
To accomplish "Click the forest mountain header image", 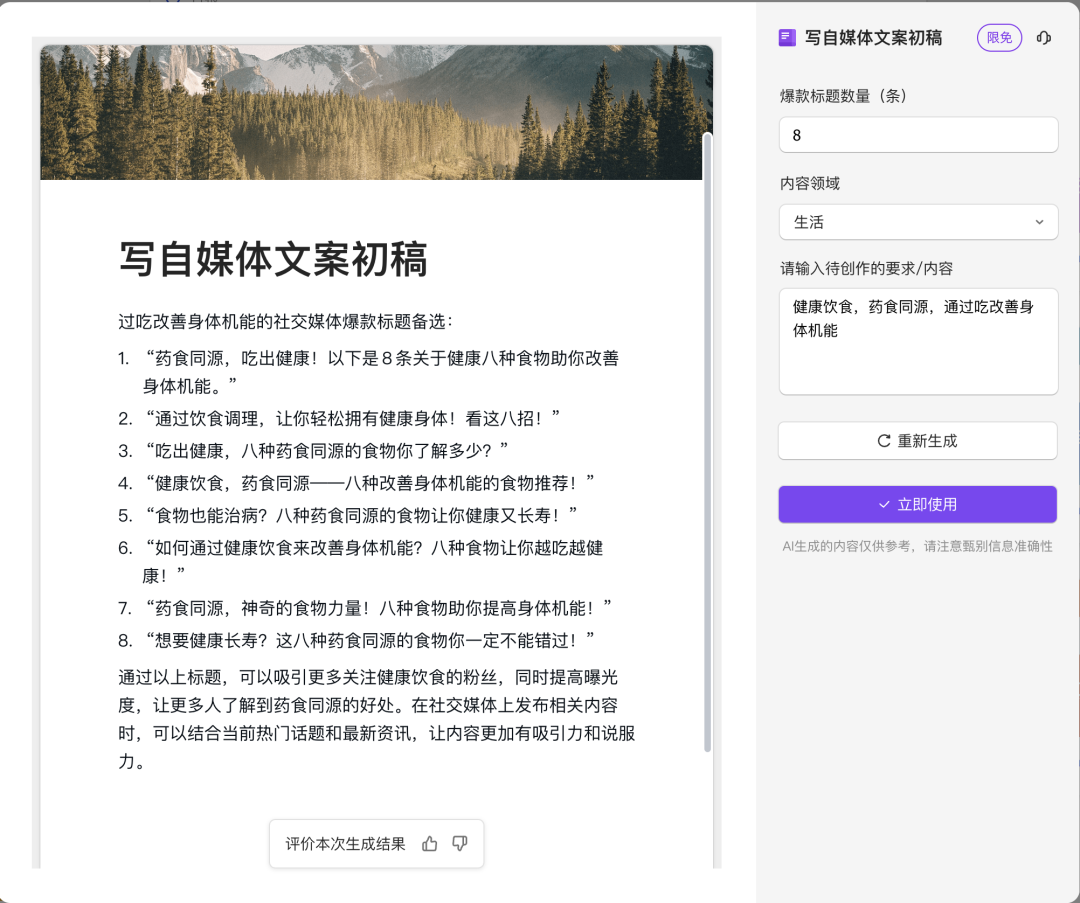I will (376, 112).
